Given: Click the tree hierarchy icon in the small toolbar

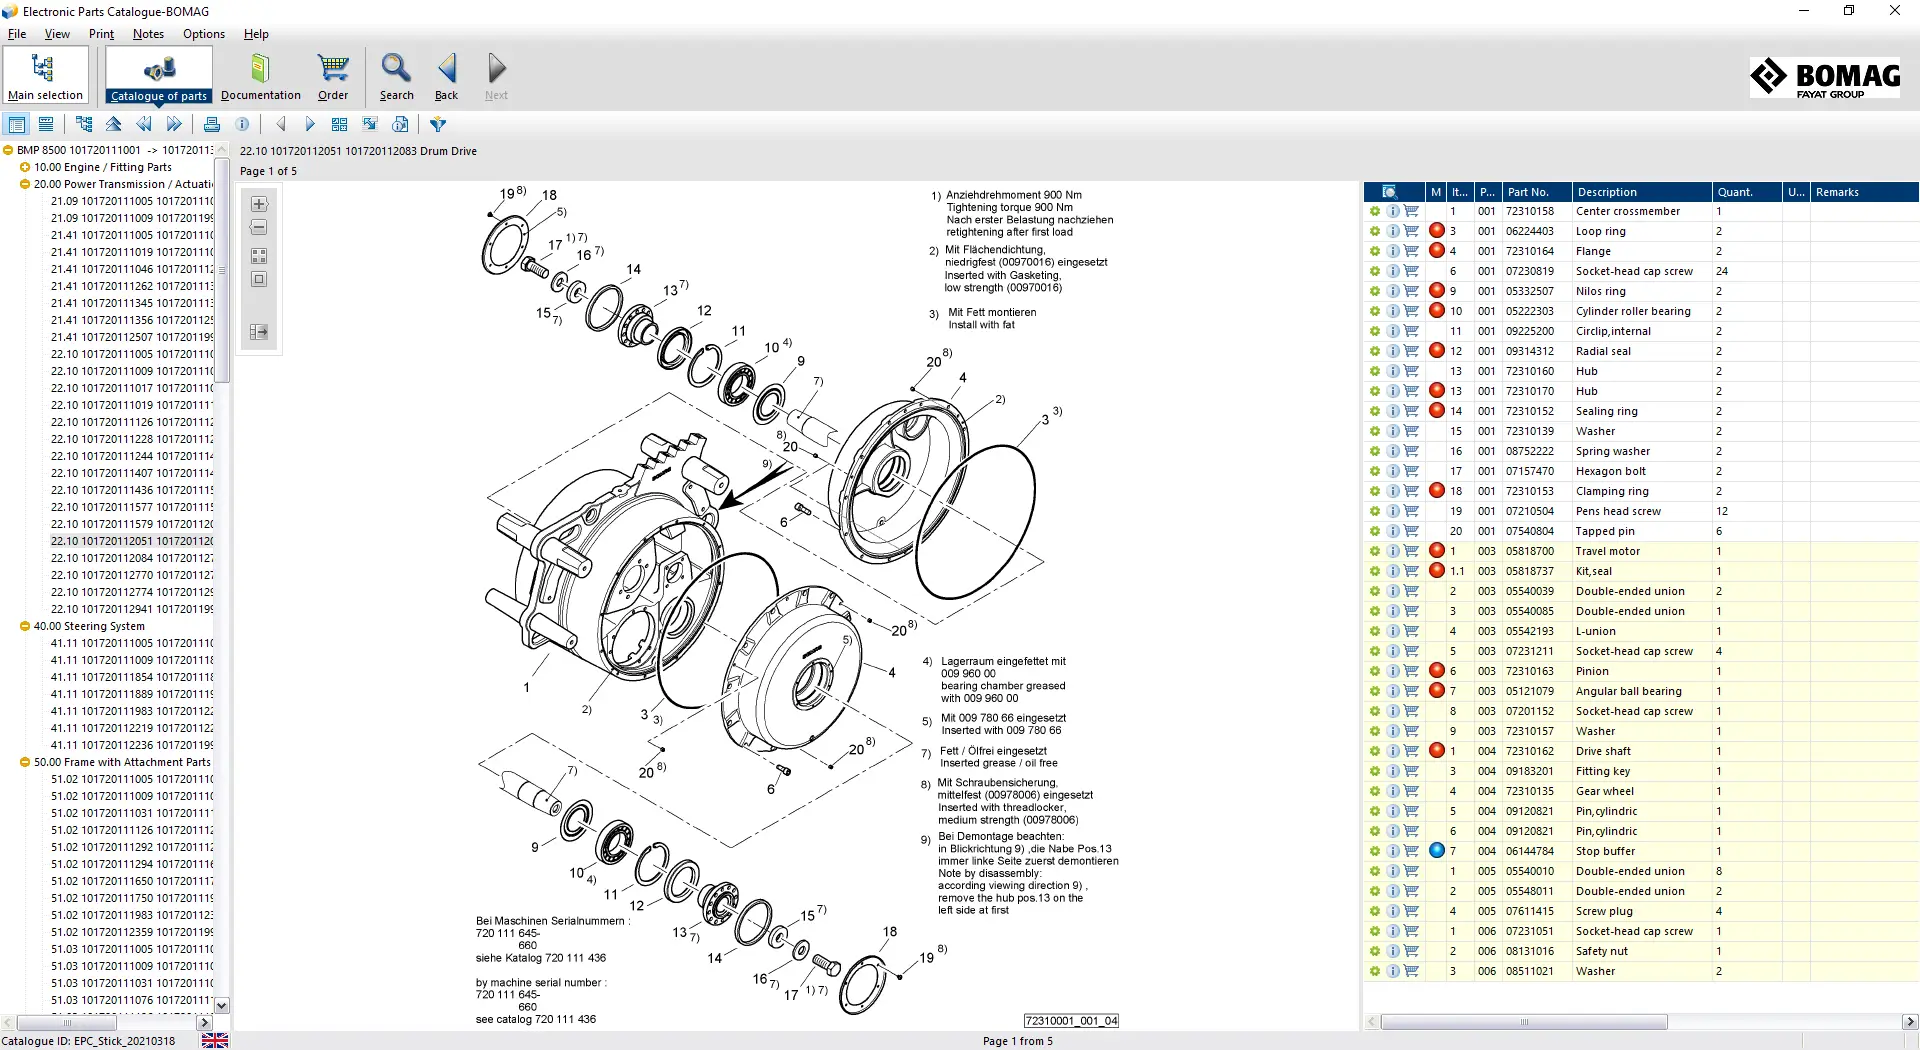Looking at the screenshot, I should (x=84, y=124).
